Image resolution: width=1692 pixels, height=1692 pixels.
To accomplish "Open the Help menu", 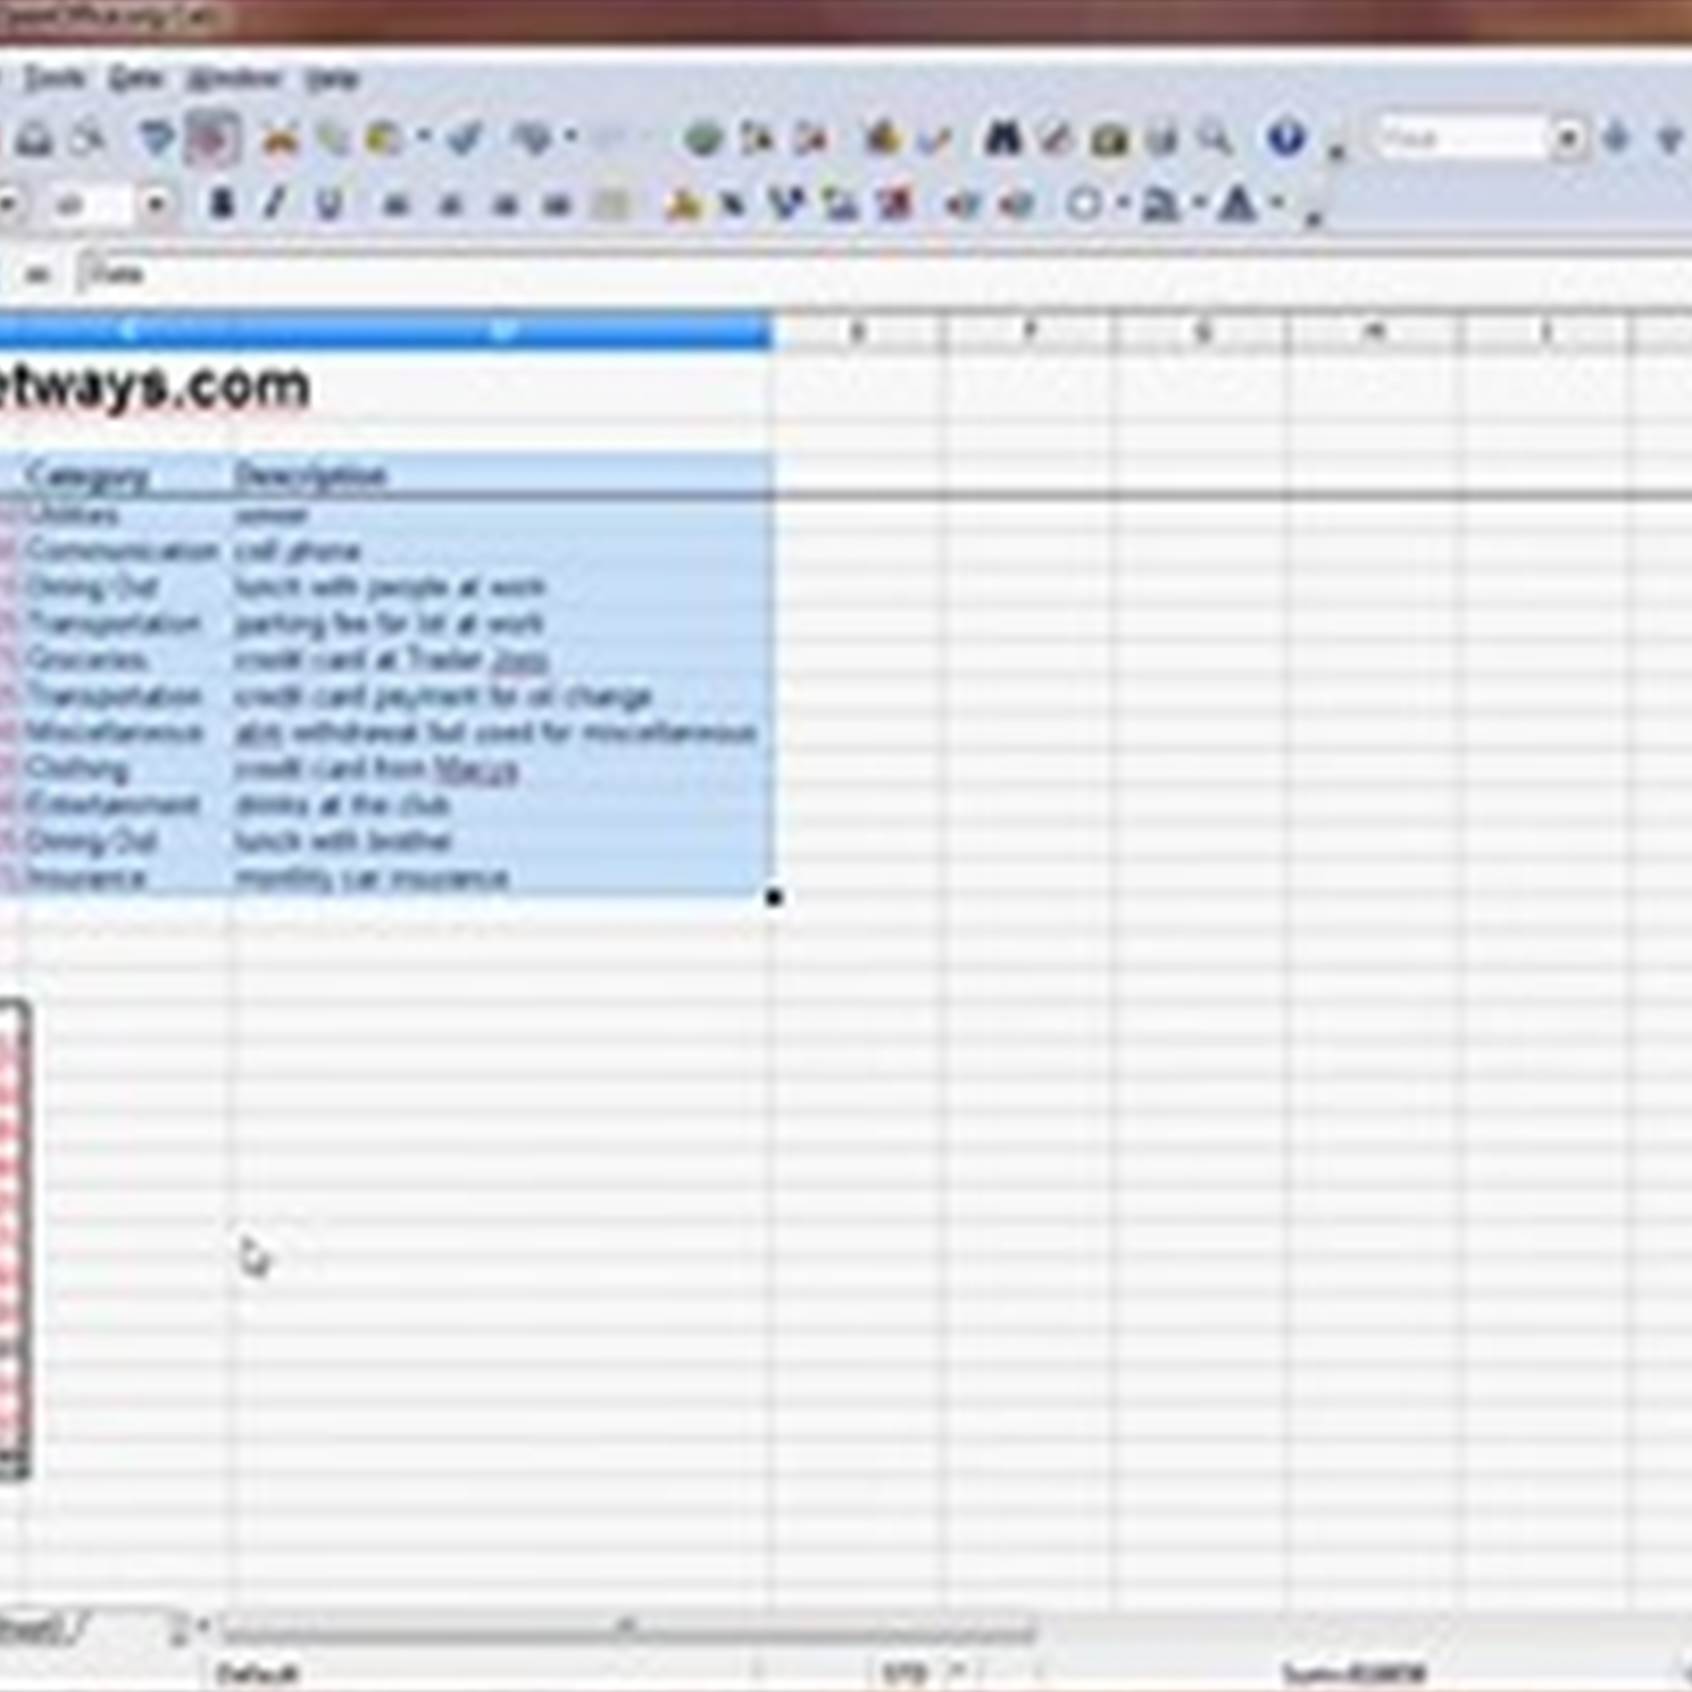I will tap(332, 78).
